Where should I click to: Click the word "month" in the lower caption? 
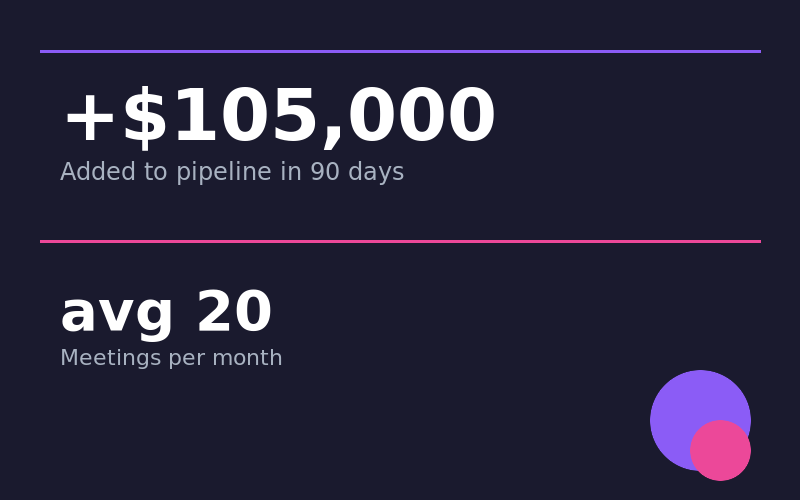253,359
